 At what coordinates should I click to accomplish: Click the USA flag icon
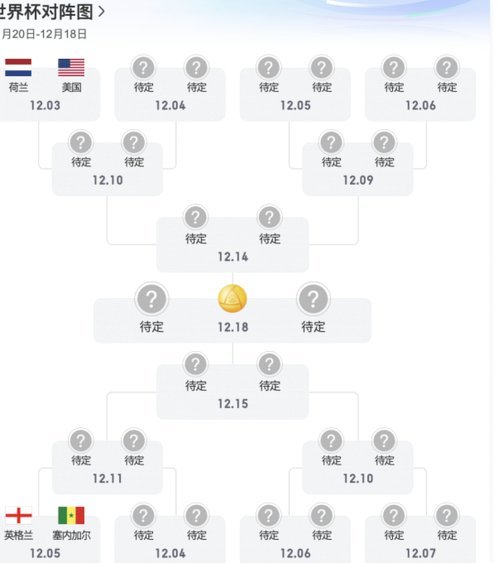(x=71, y=68)
